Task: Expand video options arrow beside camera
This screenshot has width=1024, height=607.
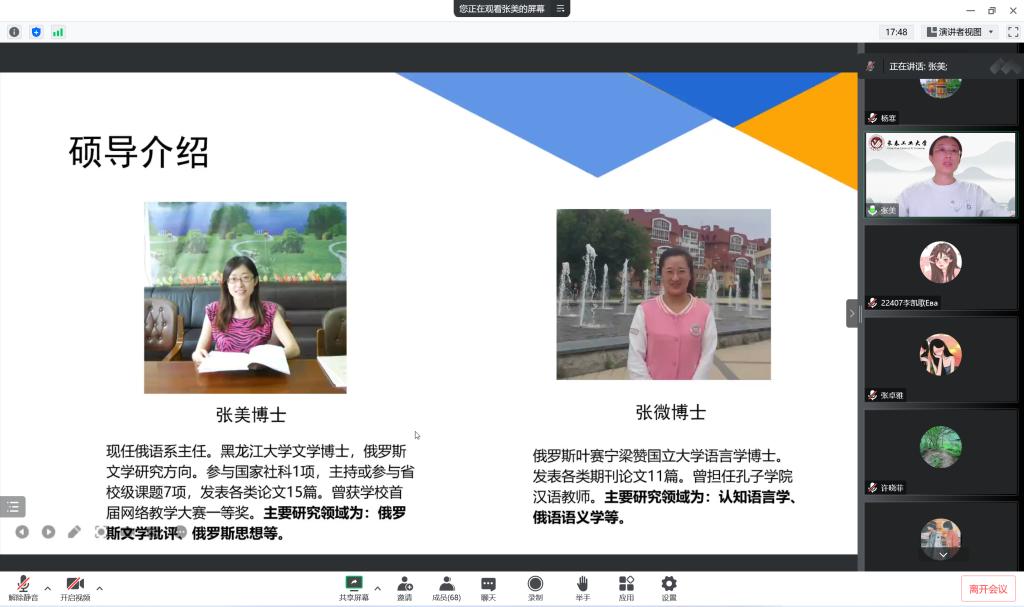Action: (x=99, y=588)
